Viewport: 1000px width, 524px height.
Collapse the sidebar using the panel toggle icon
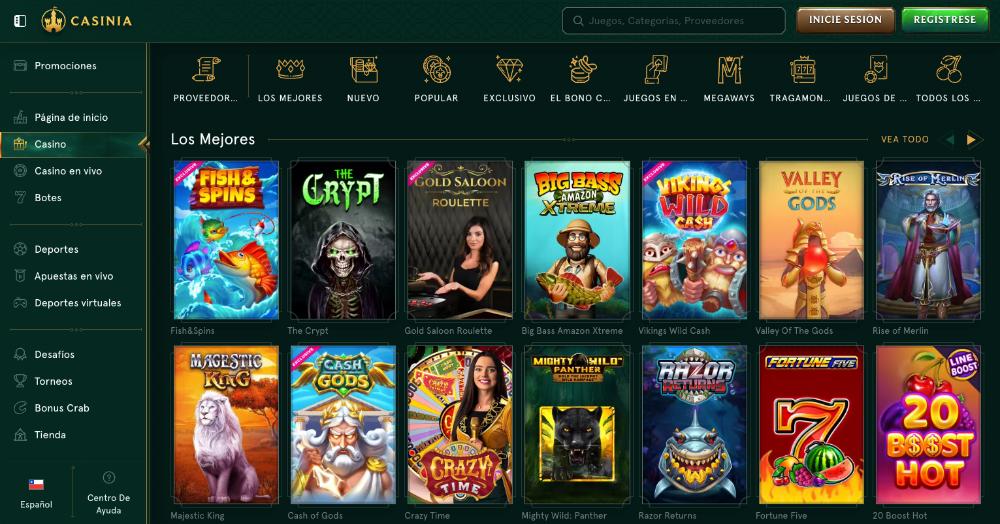(x=20, y=21)
